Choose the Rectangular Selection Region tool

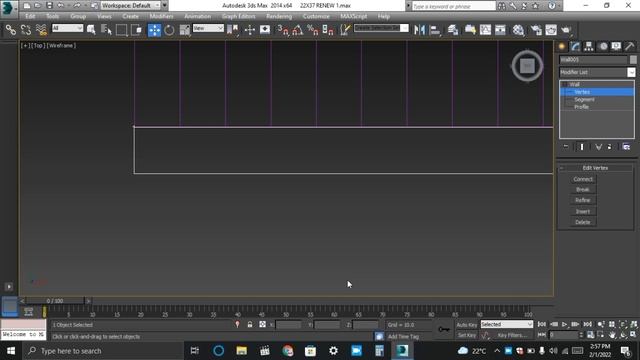coord(121,30)
